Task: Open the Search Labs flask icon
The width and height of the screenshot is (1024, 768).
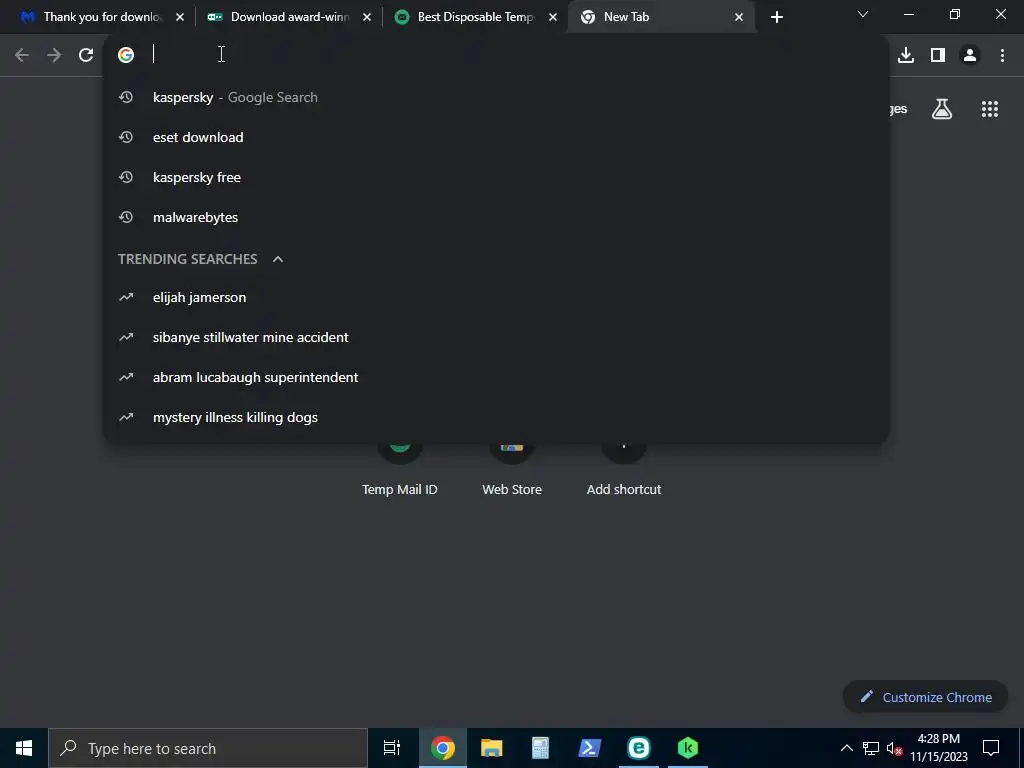Action: pos(942,109)
